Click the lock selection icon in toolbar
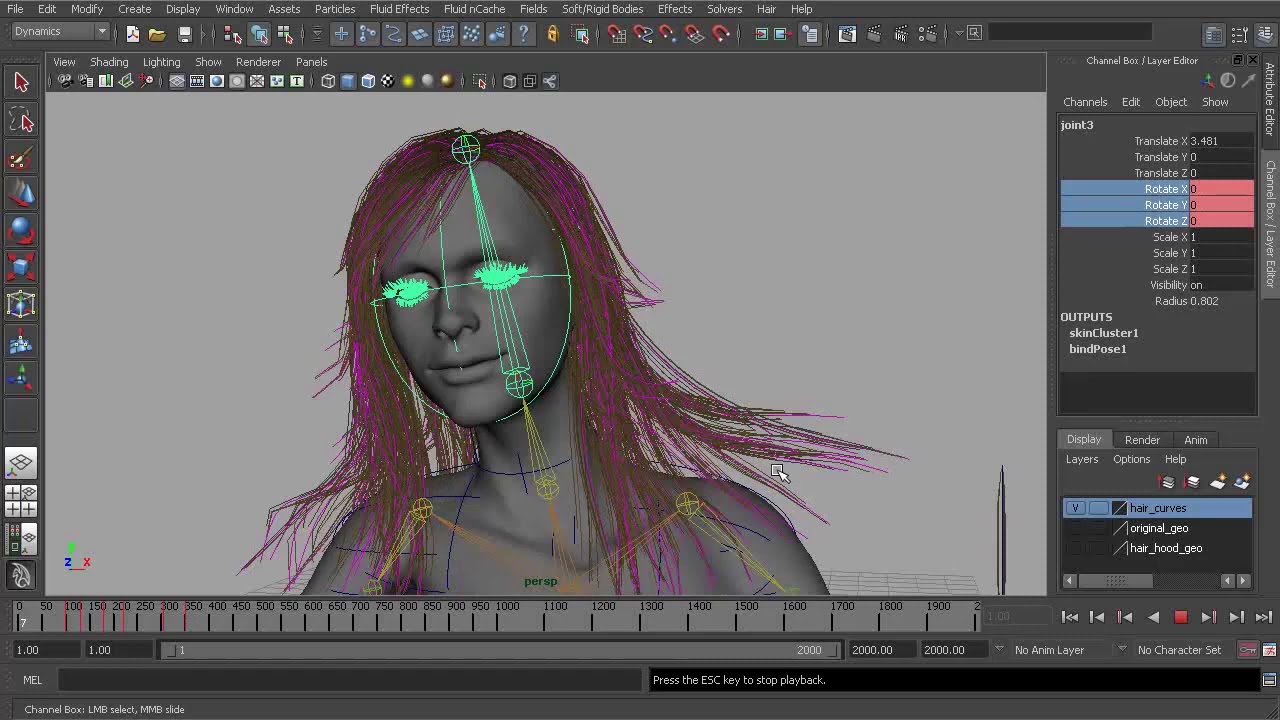 (x=552, y=34)
